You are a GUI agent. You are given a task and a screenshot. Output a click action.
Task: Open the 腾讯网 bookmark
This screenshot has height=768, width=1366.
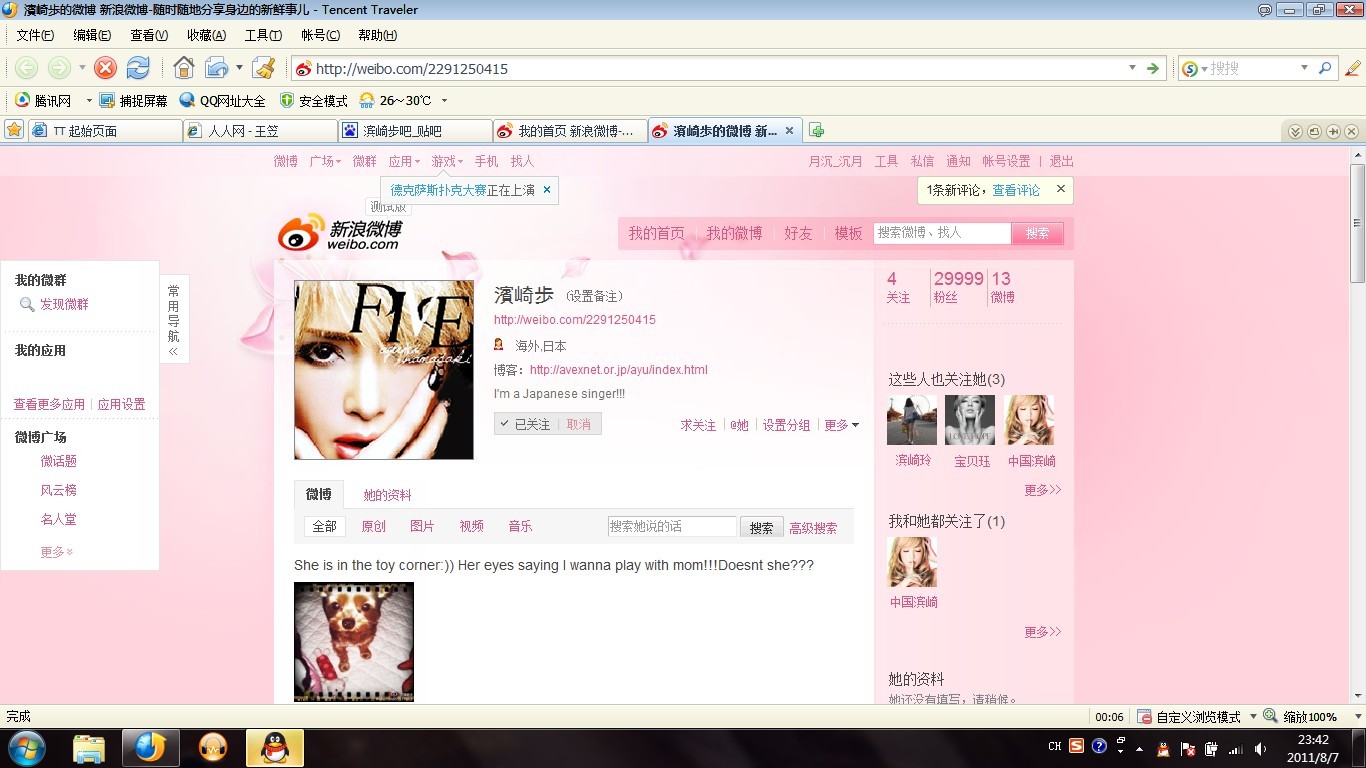point(44,101)
